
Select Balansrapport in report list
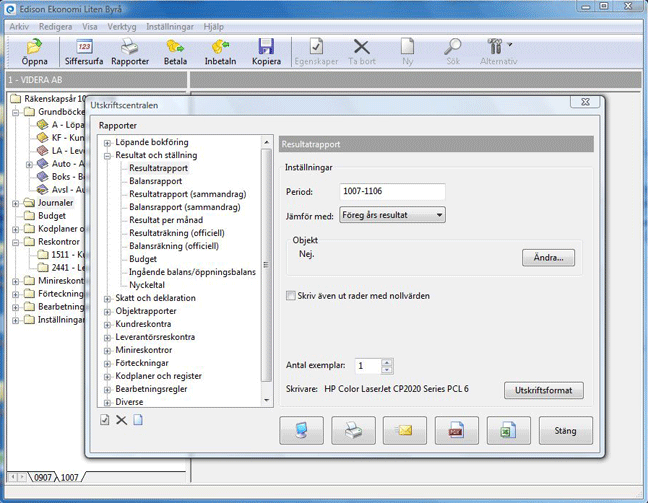pos(155,181)
